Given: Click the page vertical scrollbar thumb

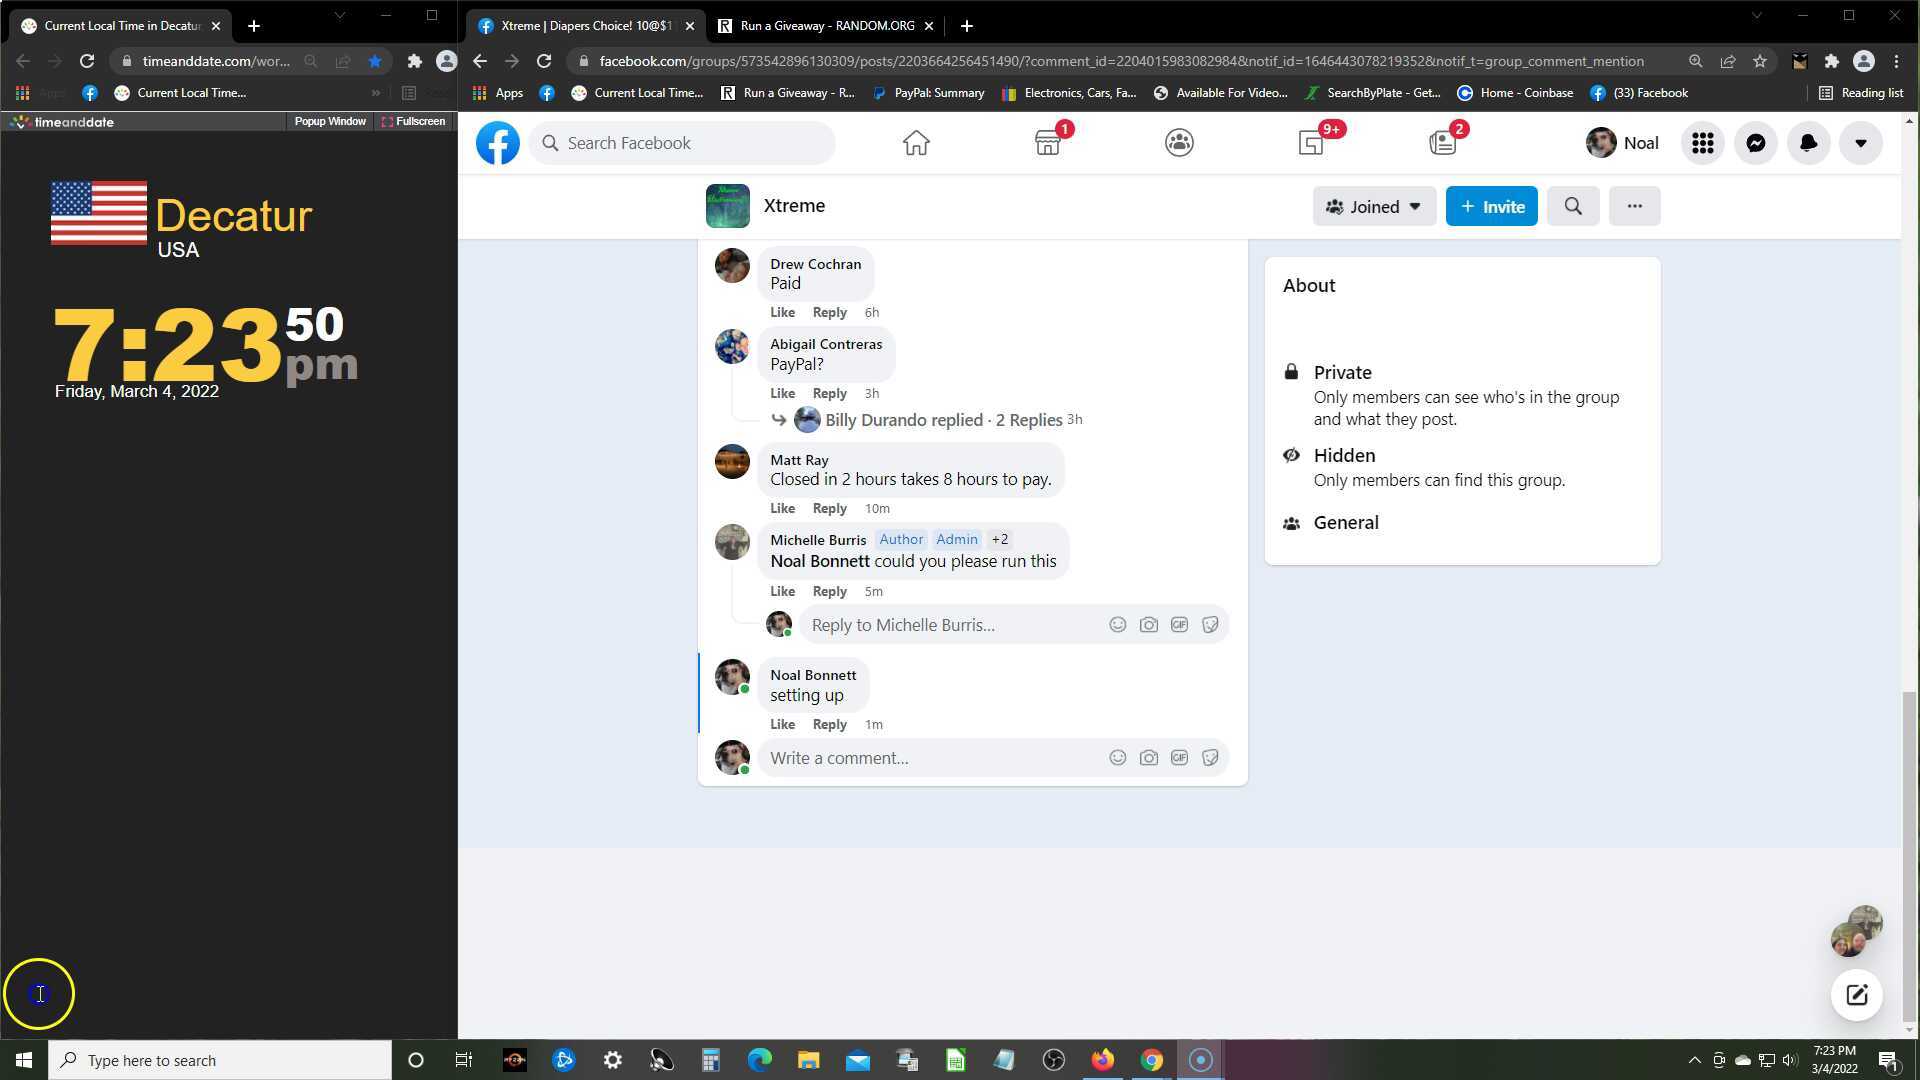Looking at the screenshot, I should tap(1909, 855).
